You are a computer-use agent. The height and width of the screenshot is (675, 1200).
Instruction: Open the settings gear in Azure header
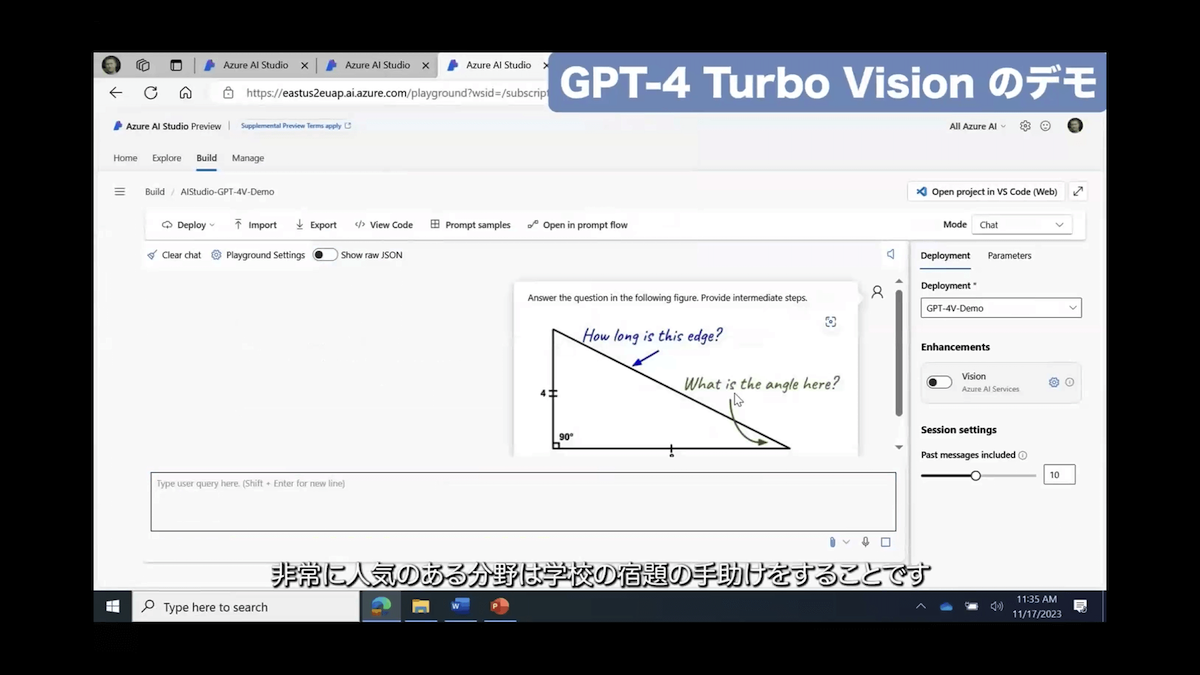pyautogui.click(x=1025, y=126)
